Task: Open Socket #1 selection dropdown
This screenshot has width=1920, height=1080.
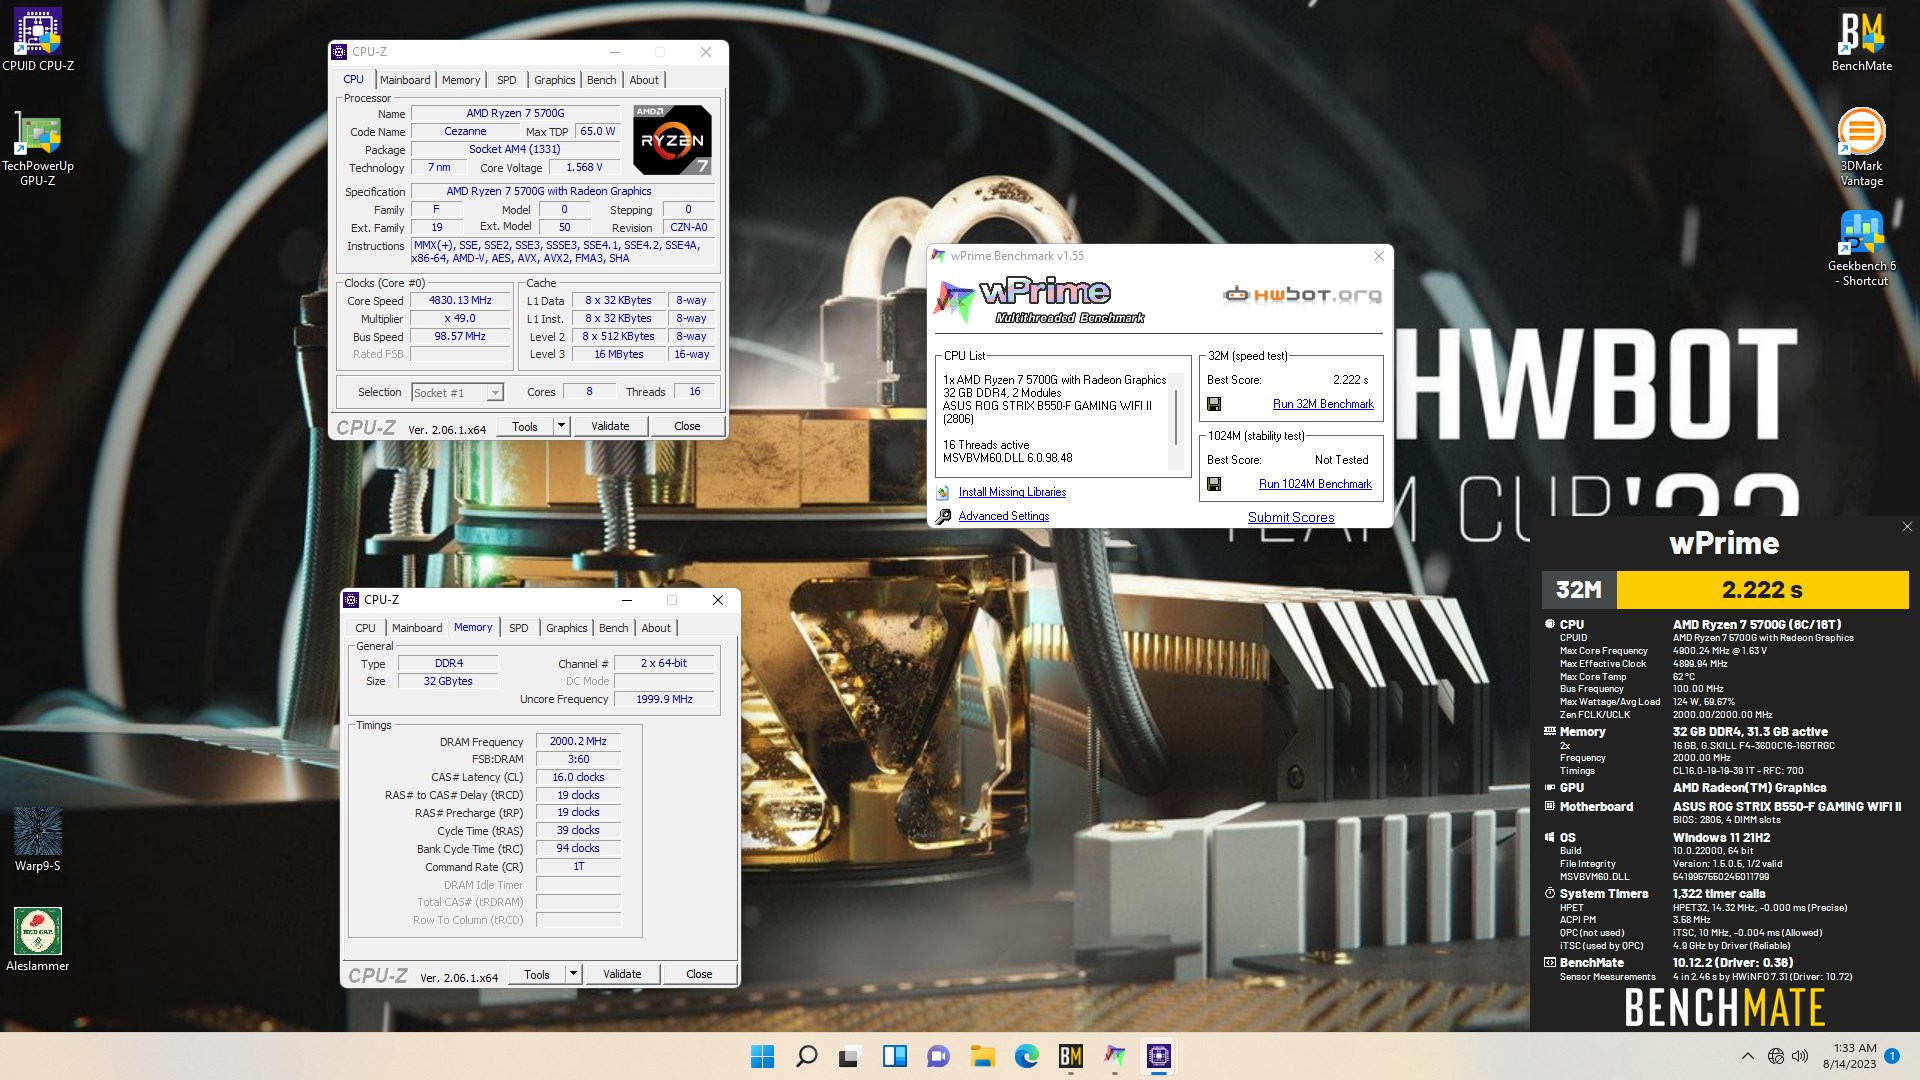Action: (457, 393)
